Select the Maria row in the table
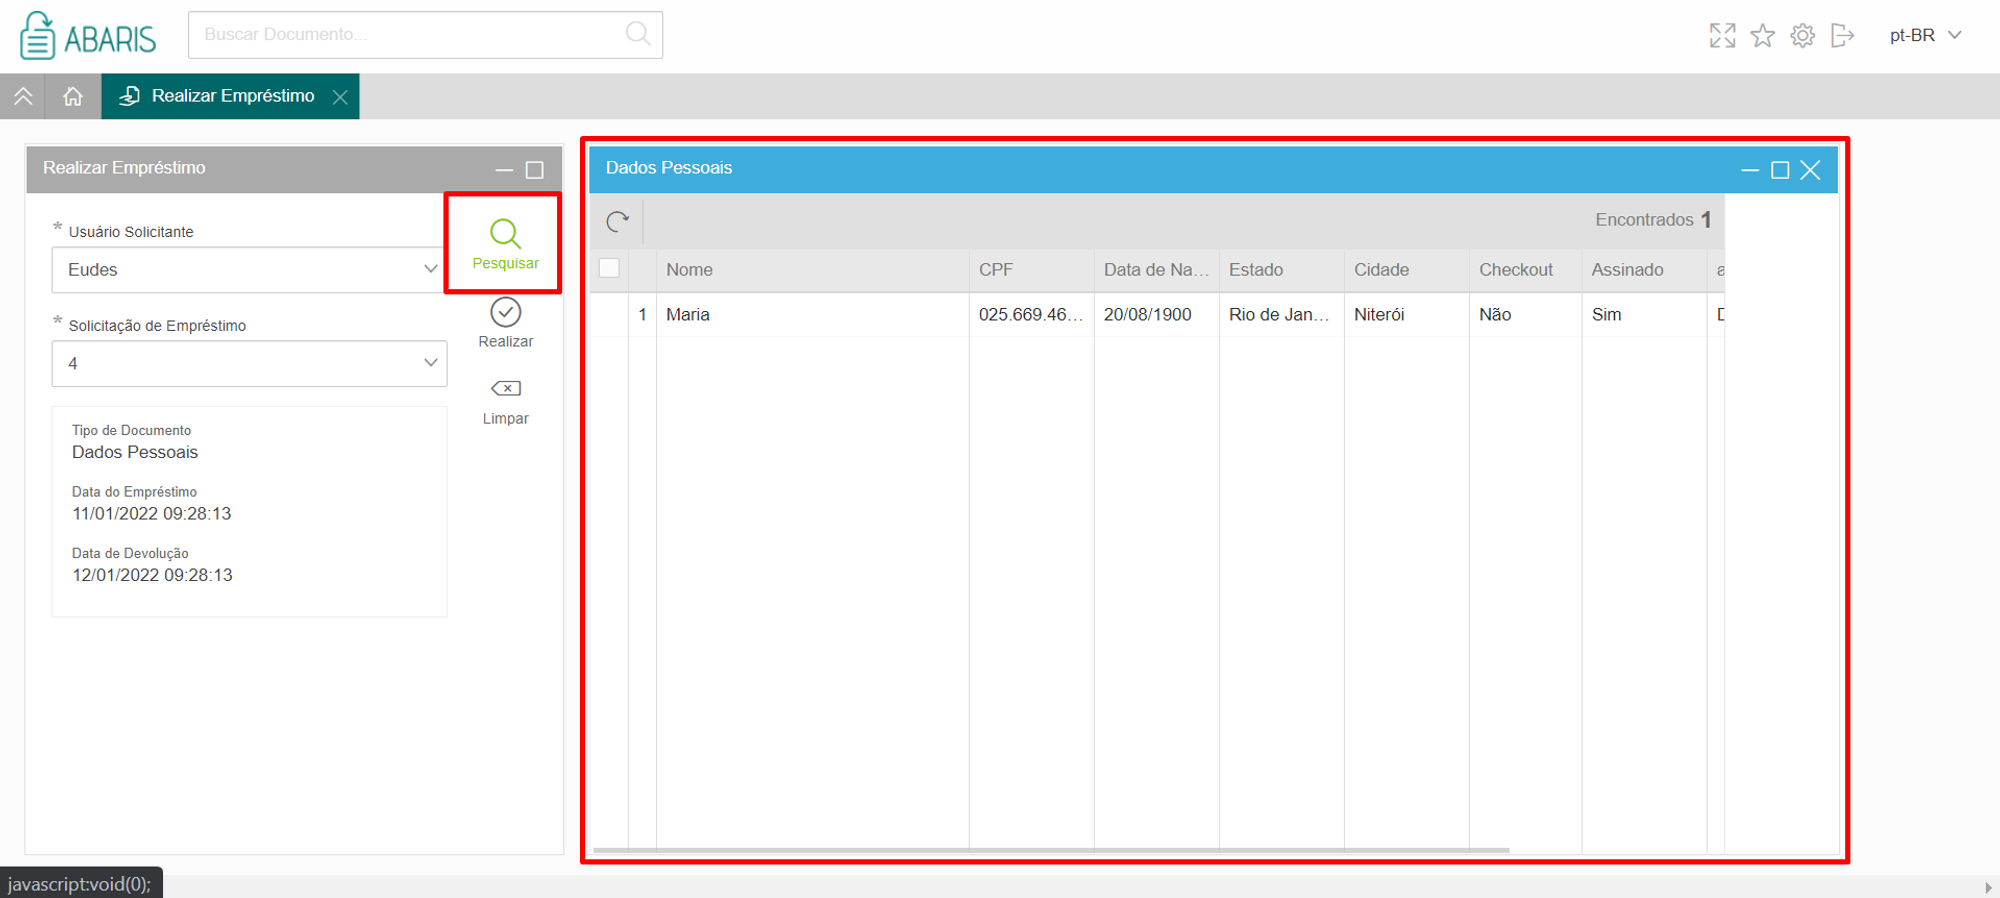Viewport: 2000px width, 898px height. coord(1157,314)
